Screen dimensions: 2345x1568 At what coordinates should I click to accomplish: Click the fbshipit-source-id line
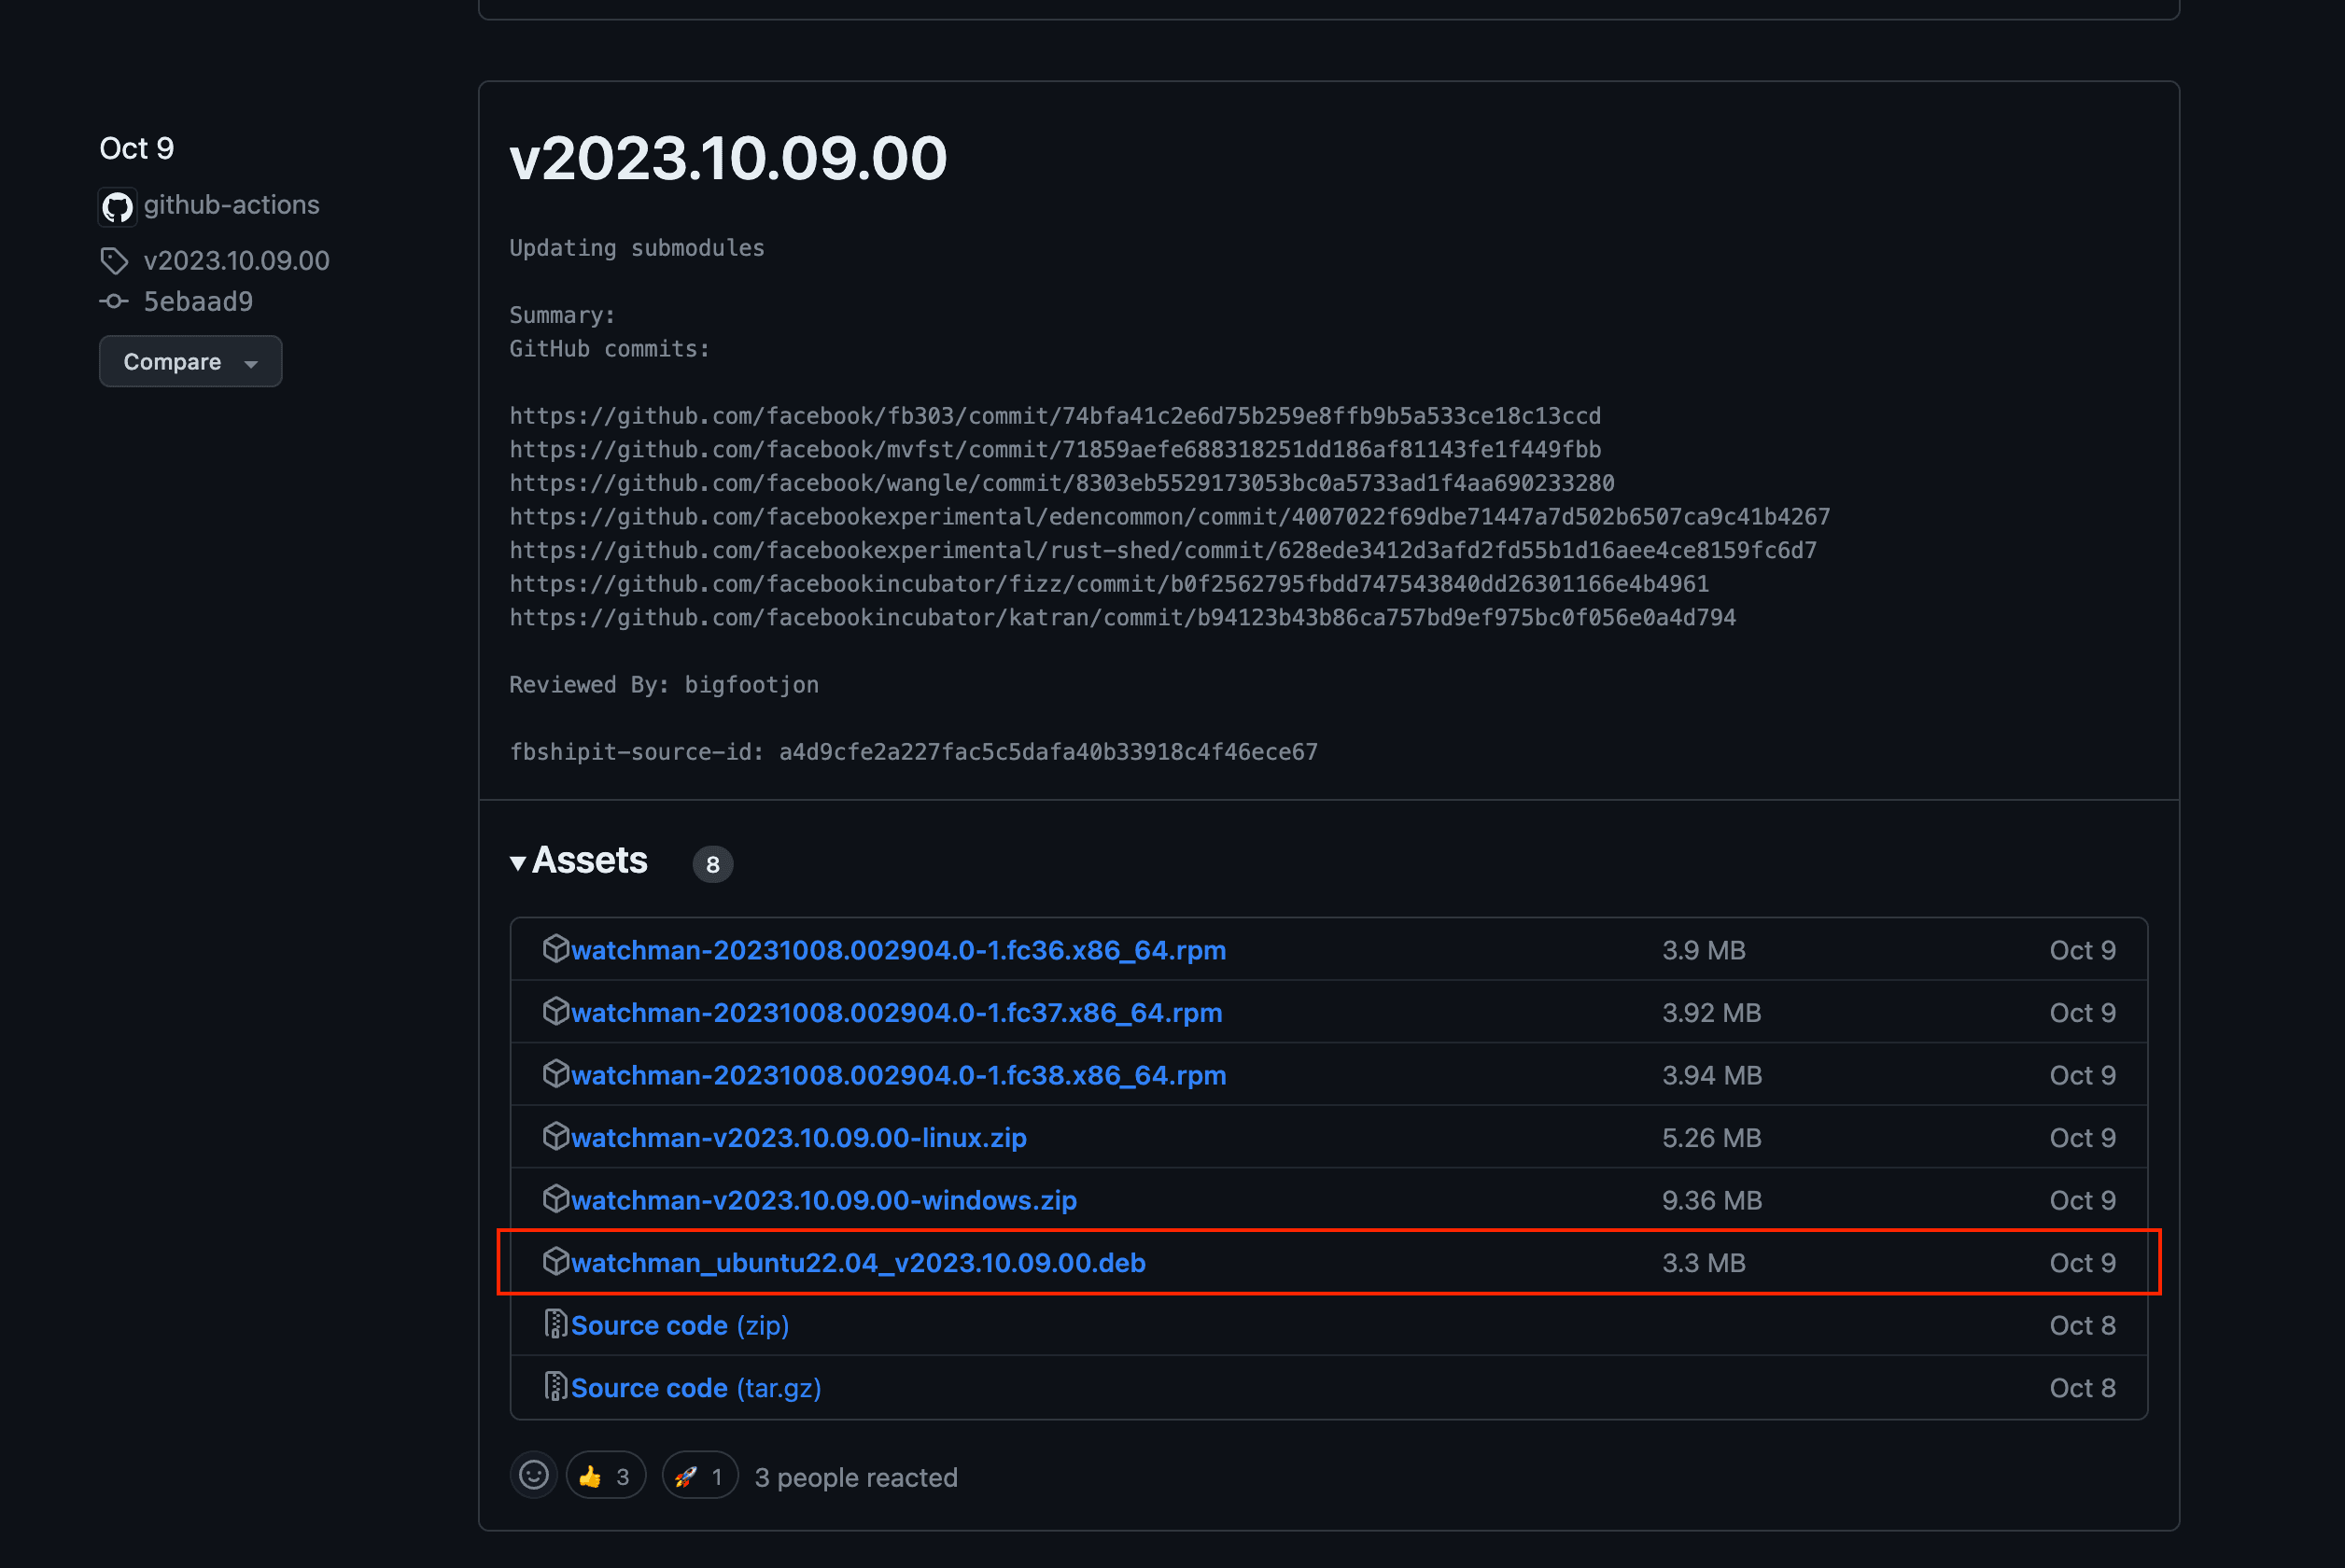(913, 752)
